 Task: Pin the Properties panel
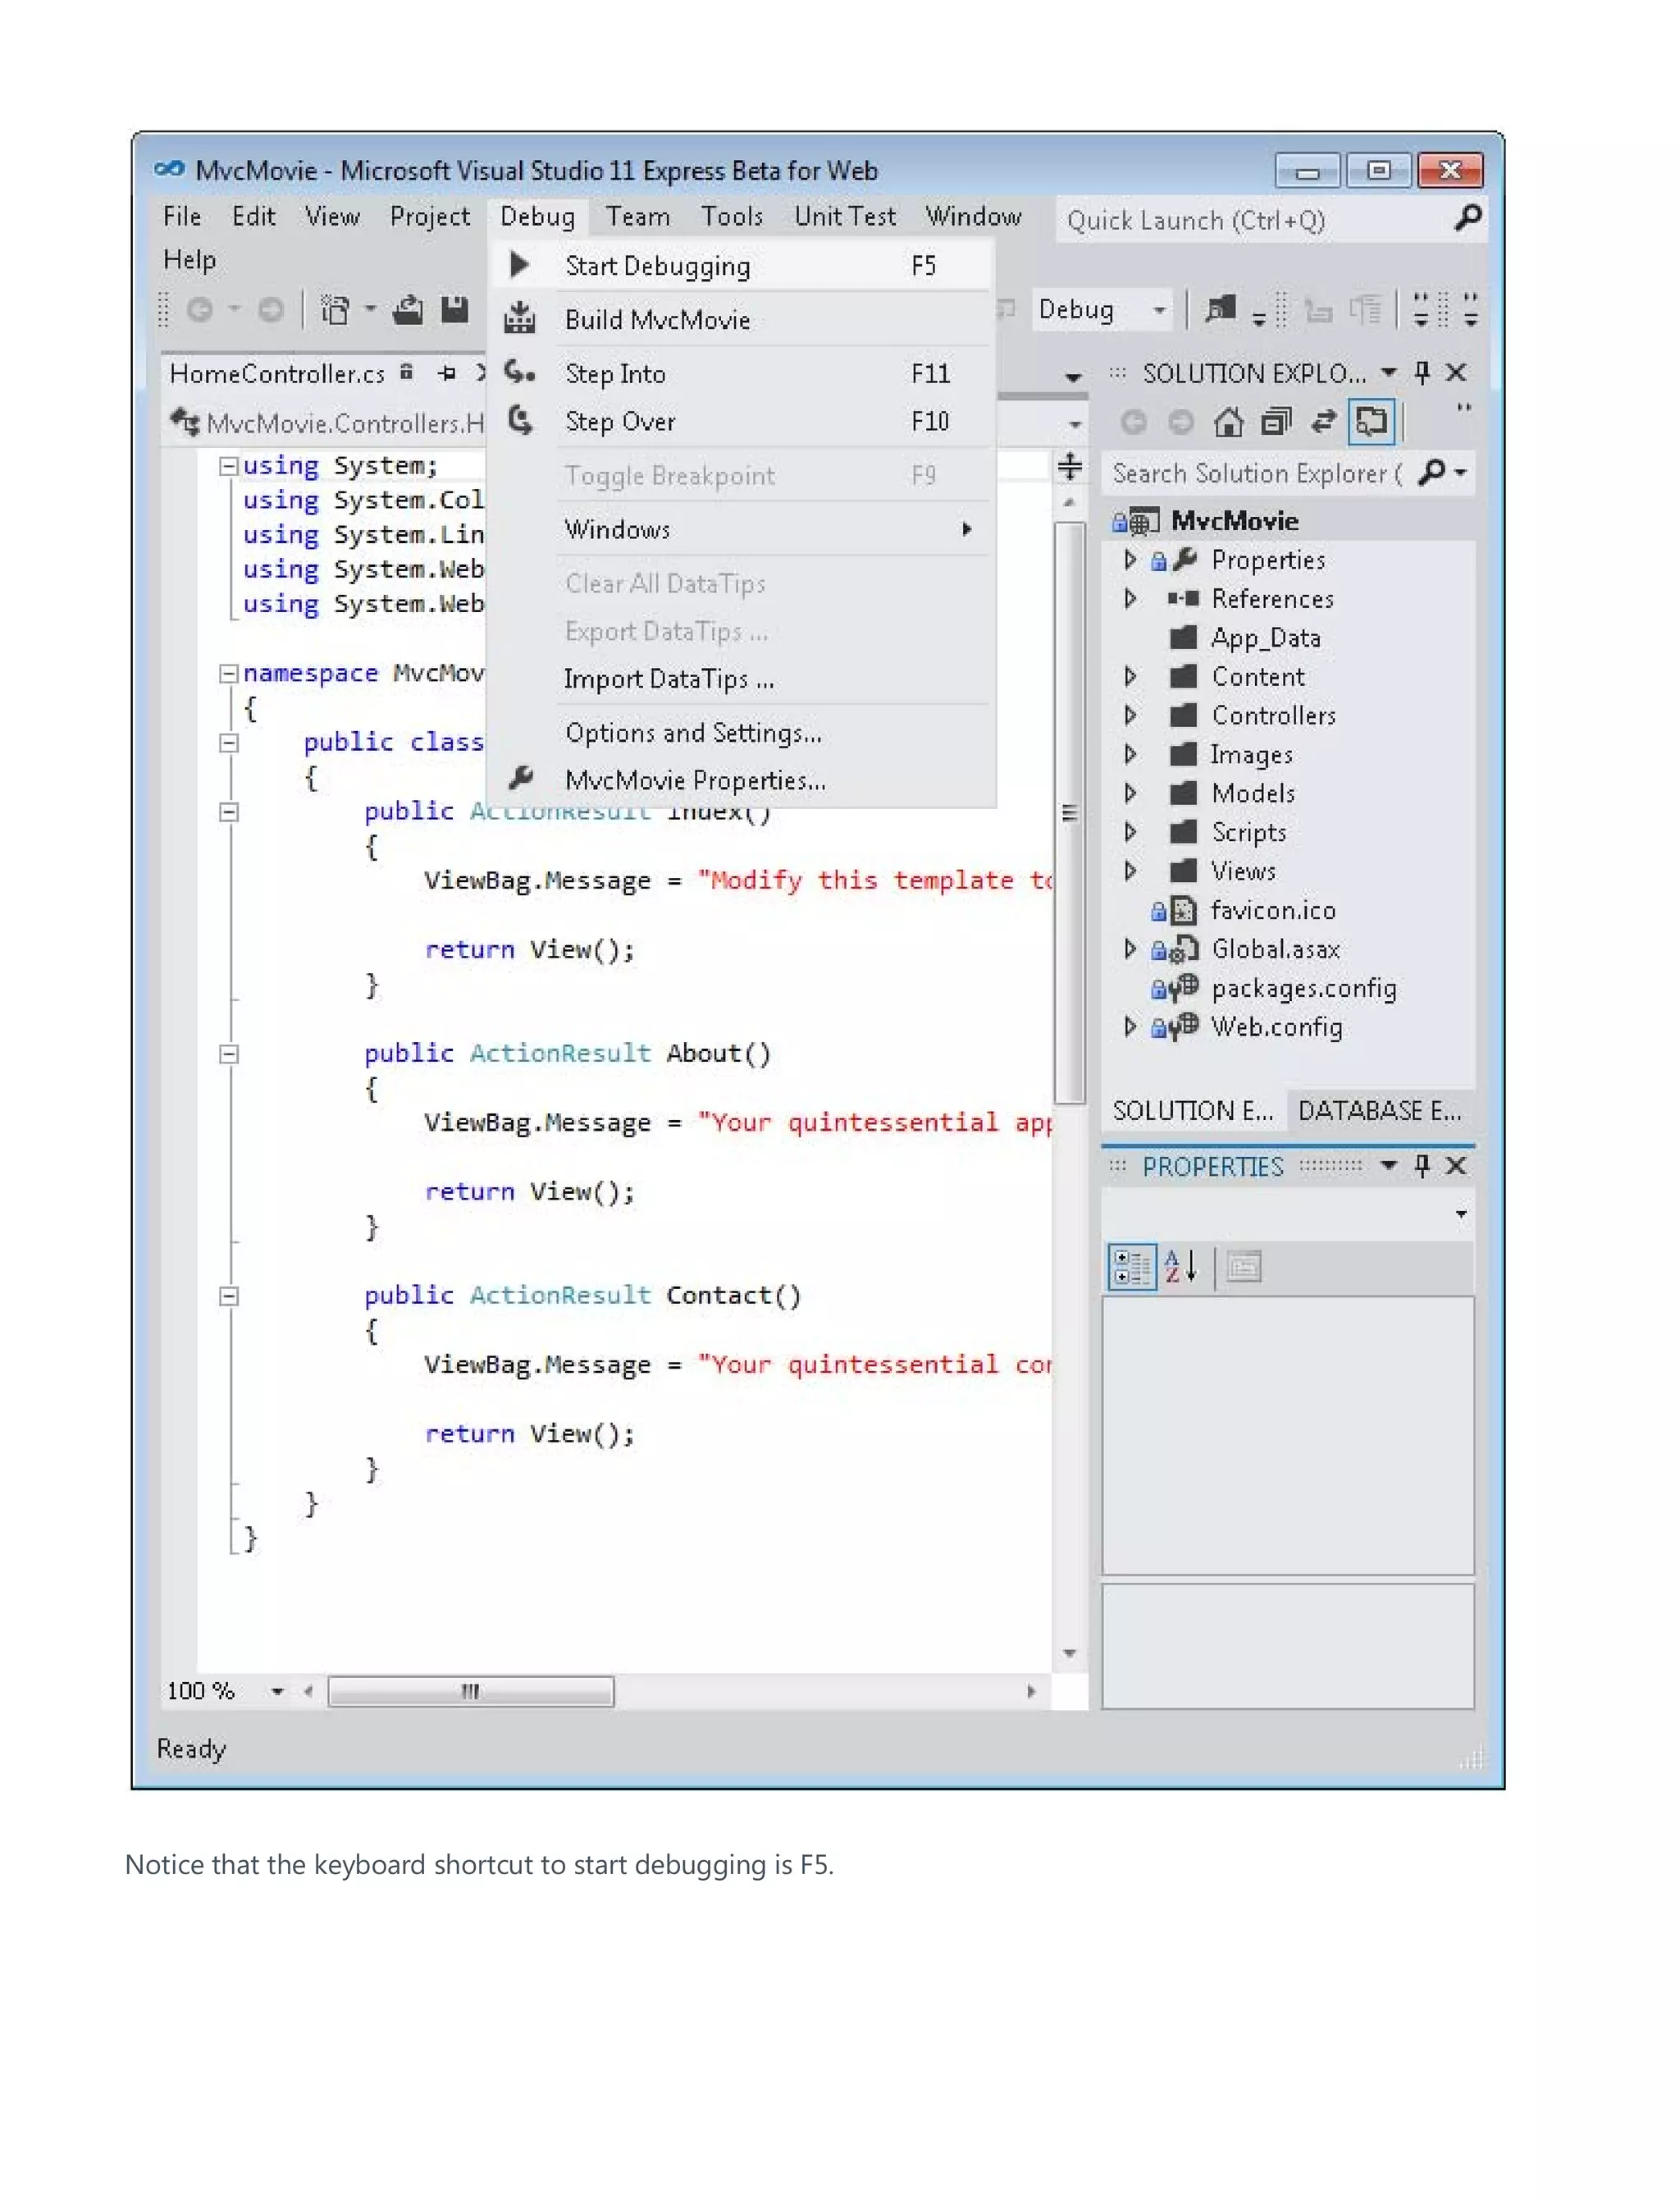click(x=1422, y=1165)
